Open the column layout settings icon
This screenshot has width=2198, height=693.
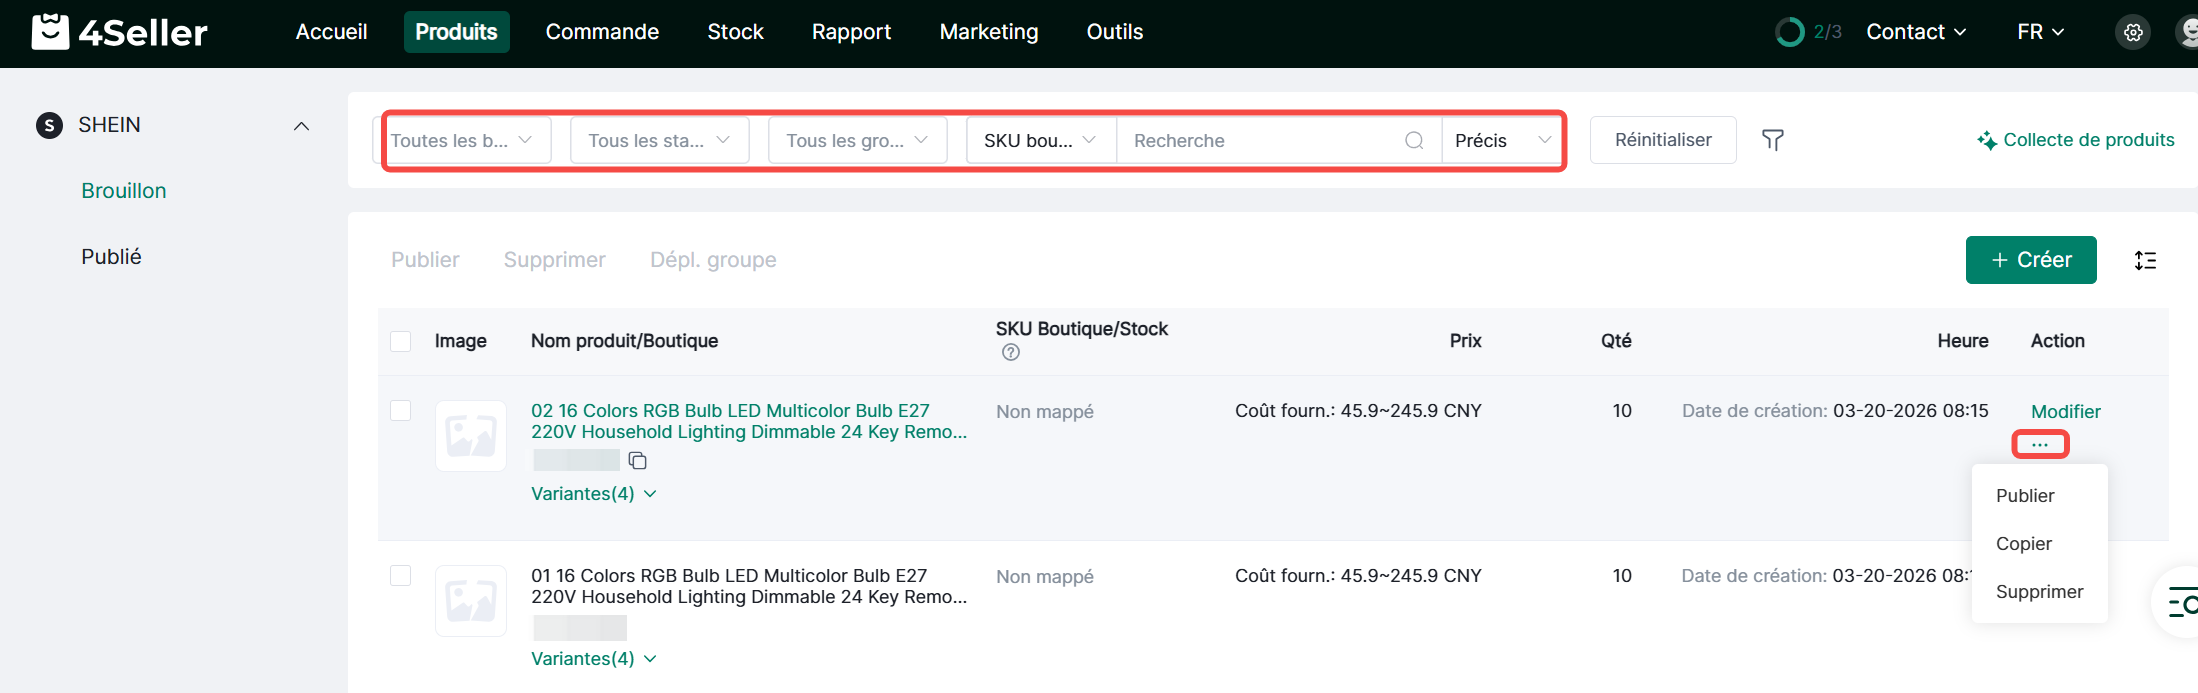[2145, 260]
